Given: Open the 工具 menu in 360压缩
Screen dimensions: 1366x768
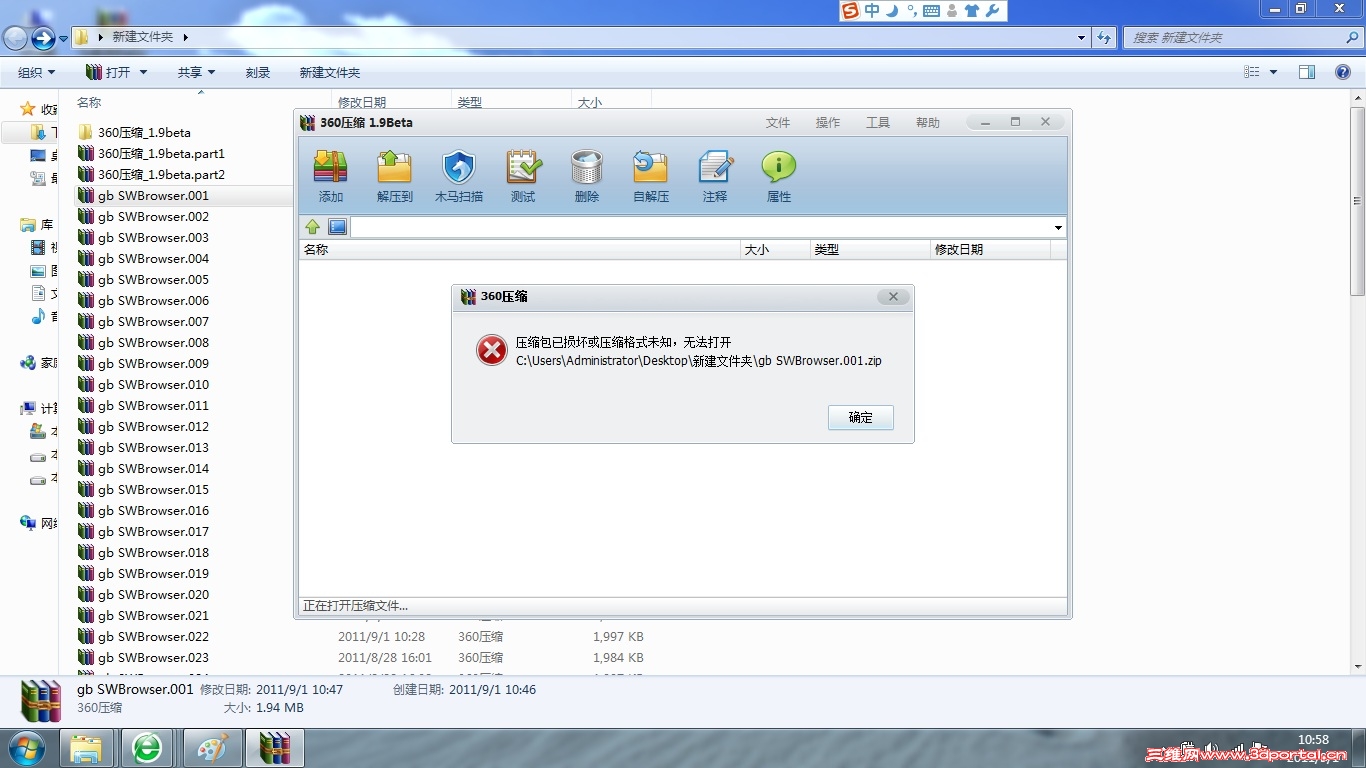Looking at the screenshot, I should tap(878, 123).
